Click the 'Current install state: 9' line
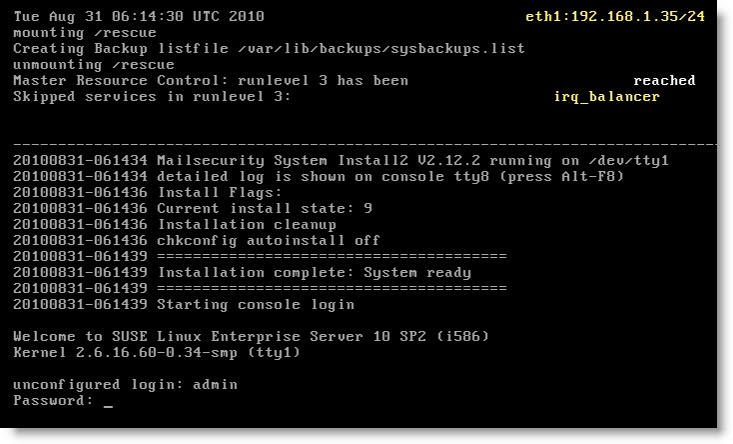733x444 pixels. click(192, 208)
